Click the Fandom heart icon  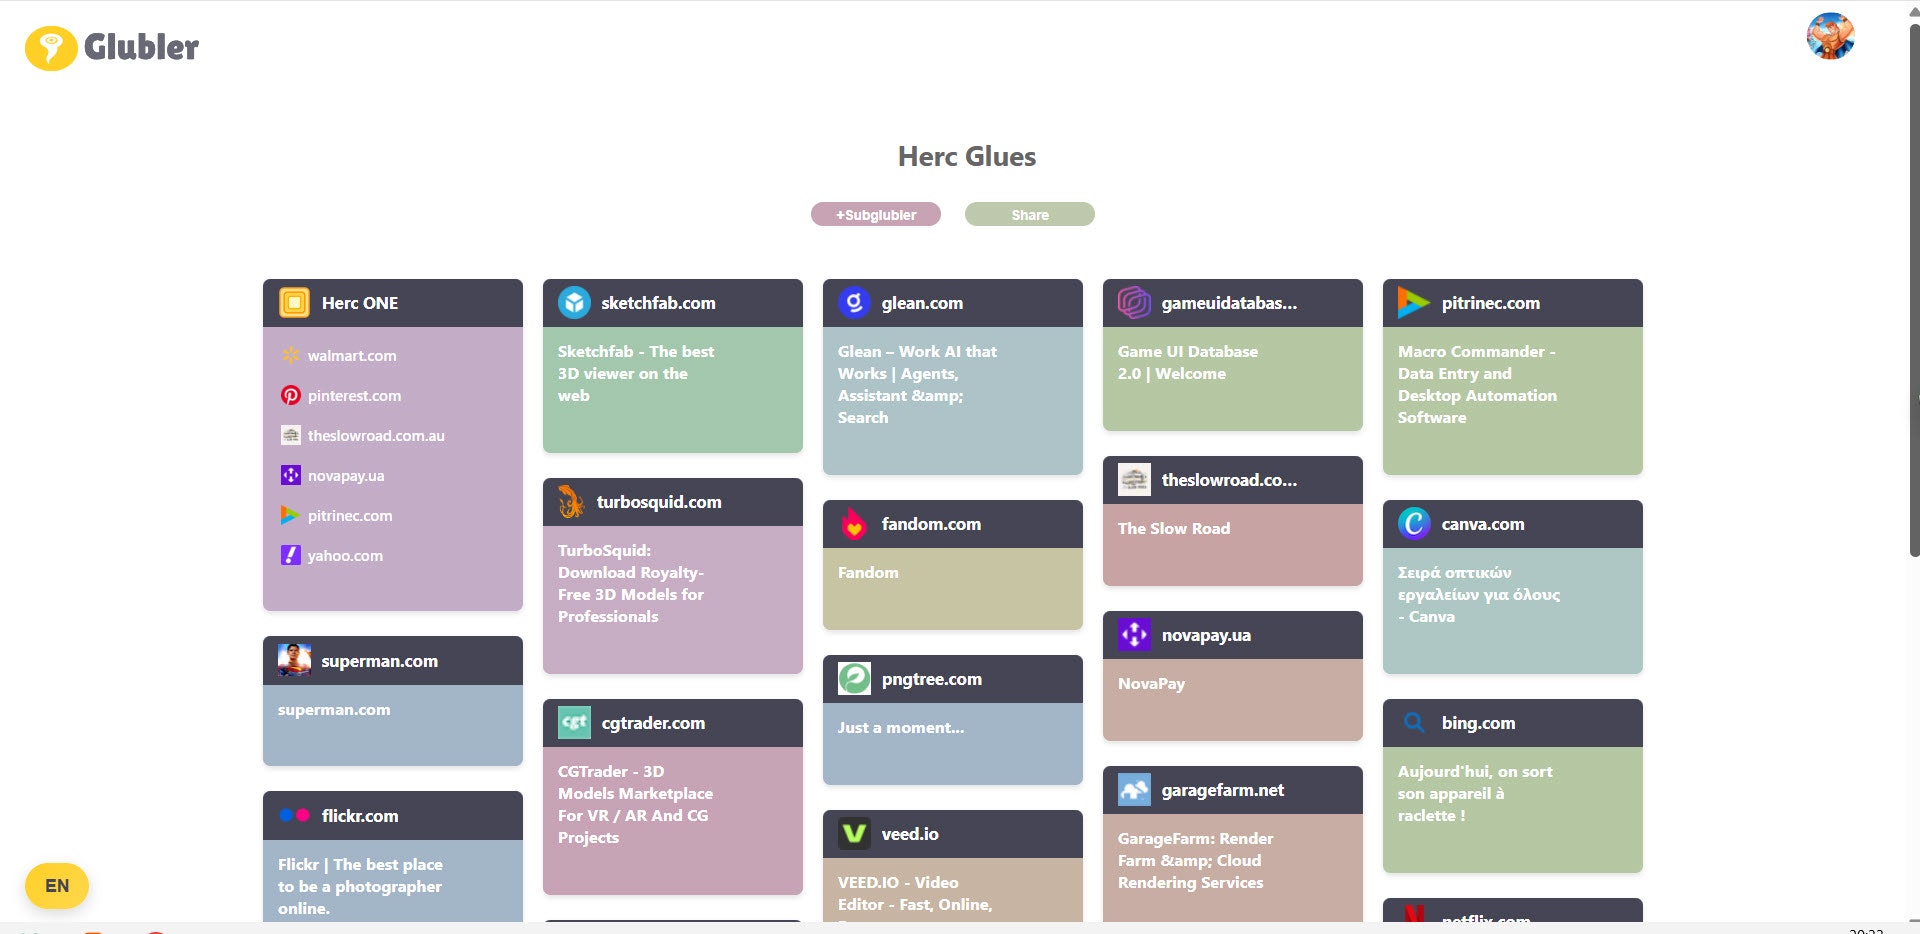point(853,523)
